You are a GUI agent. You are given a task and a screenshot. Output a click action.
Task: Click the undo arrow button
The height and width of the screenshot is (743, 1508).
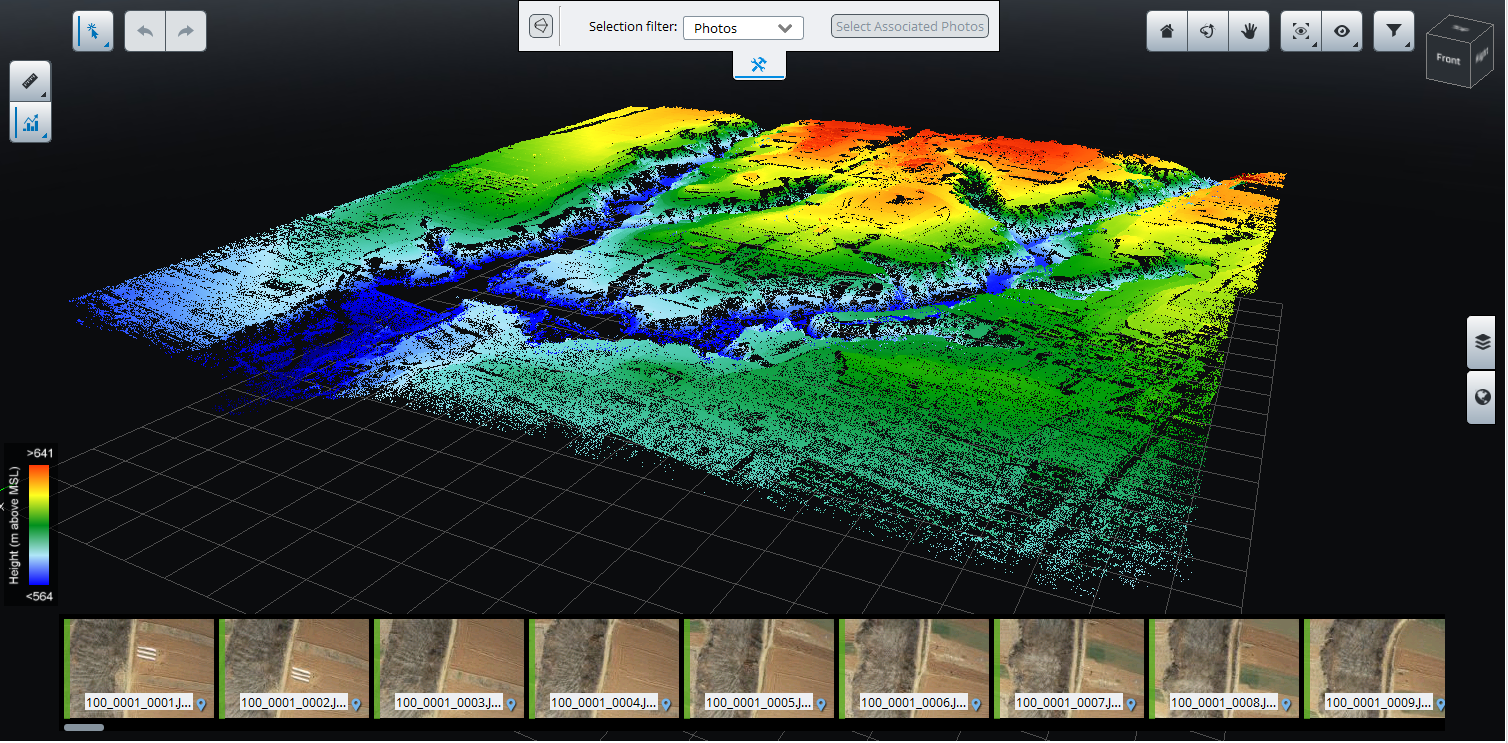(x=145, y=31)
